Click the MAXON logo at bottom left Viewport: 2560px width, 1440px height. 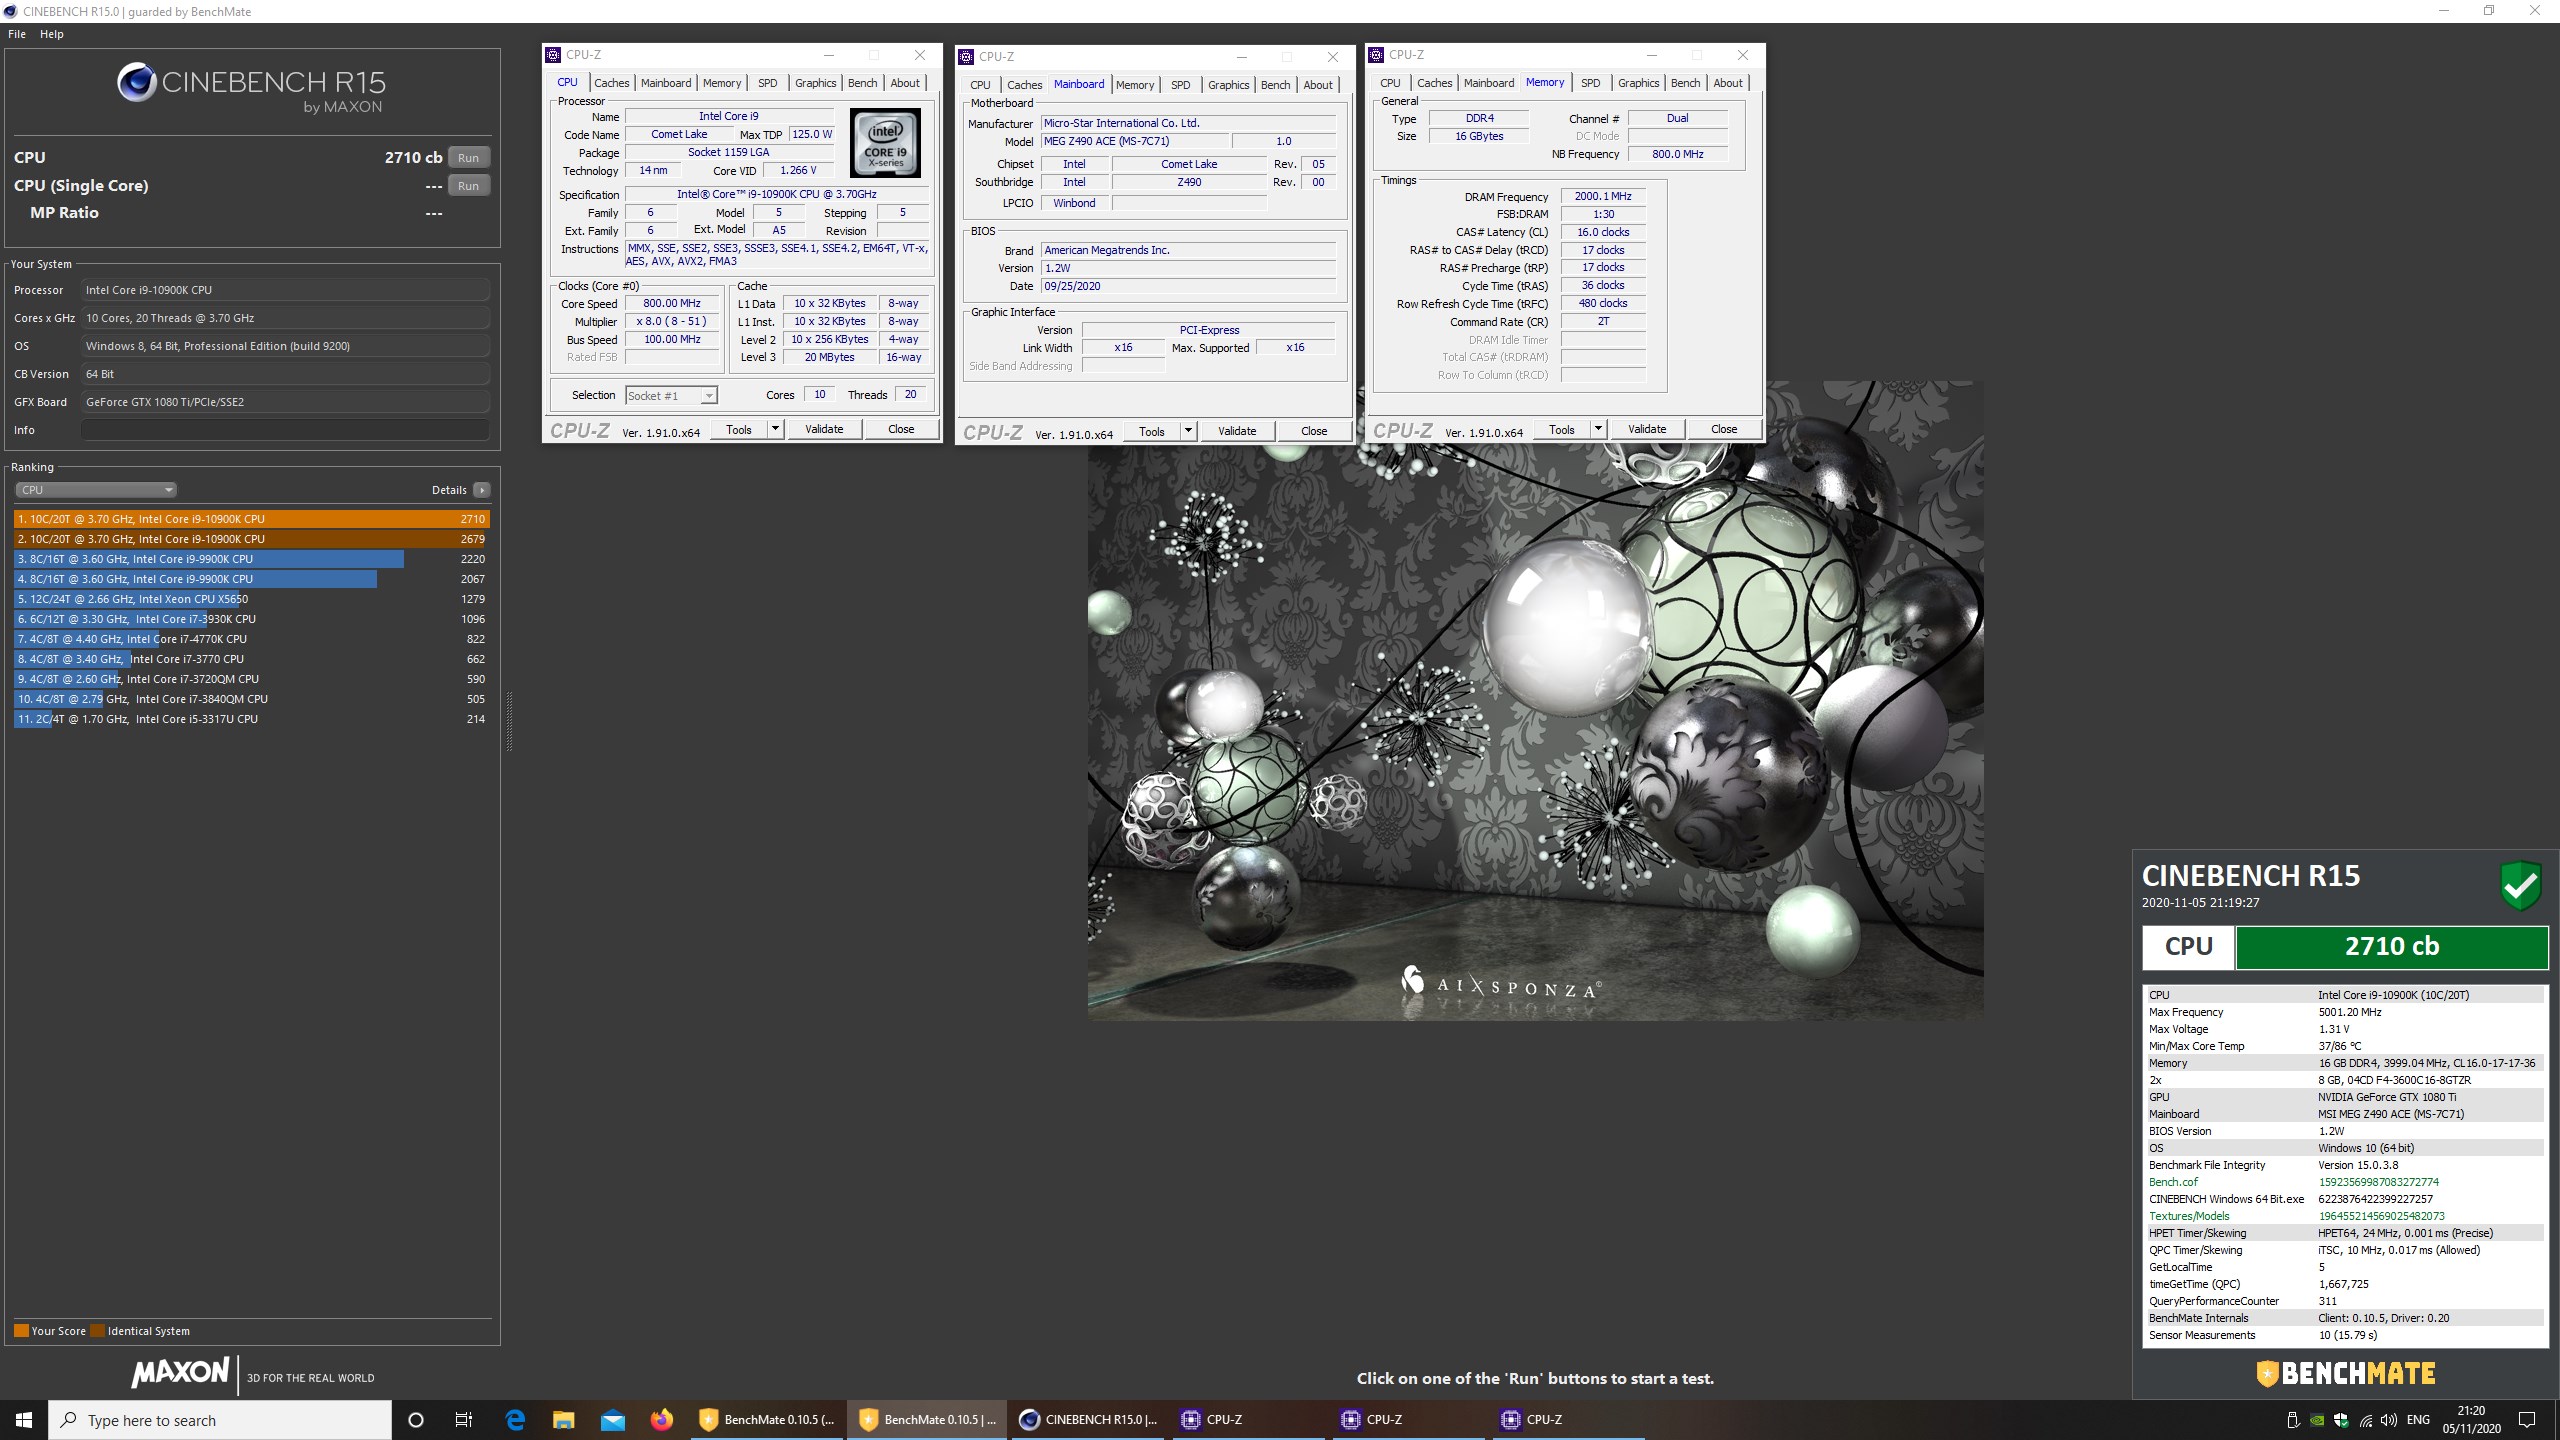[x=181, y=1372]
